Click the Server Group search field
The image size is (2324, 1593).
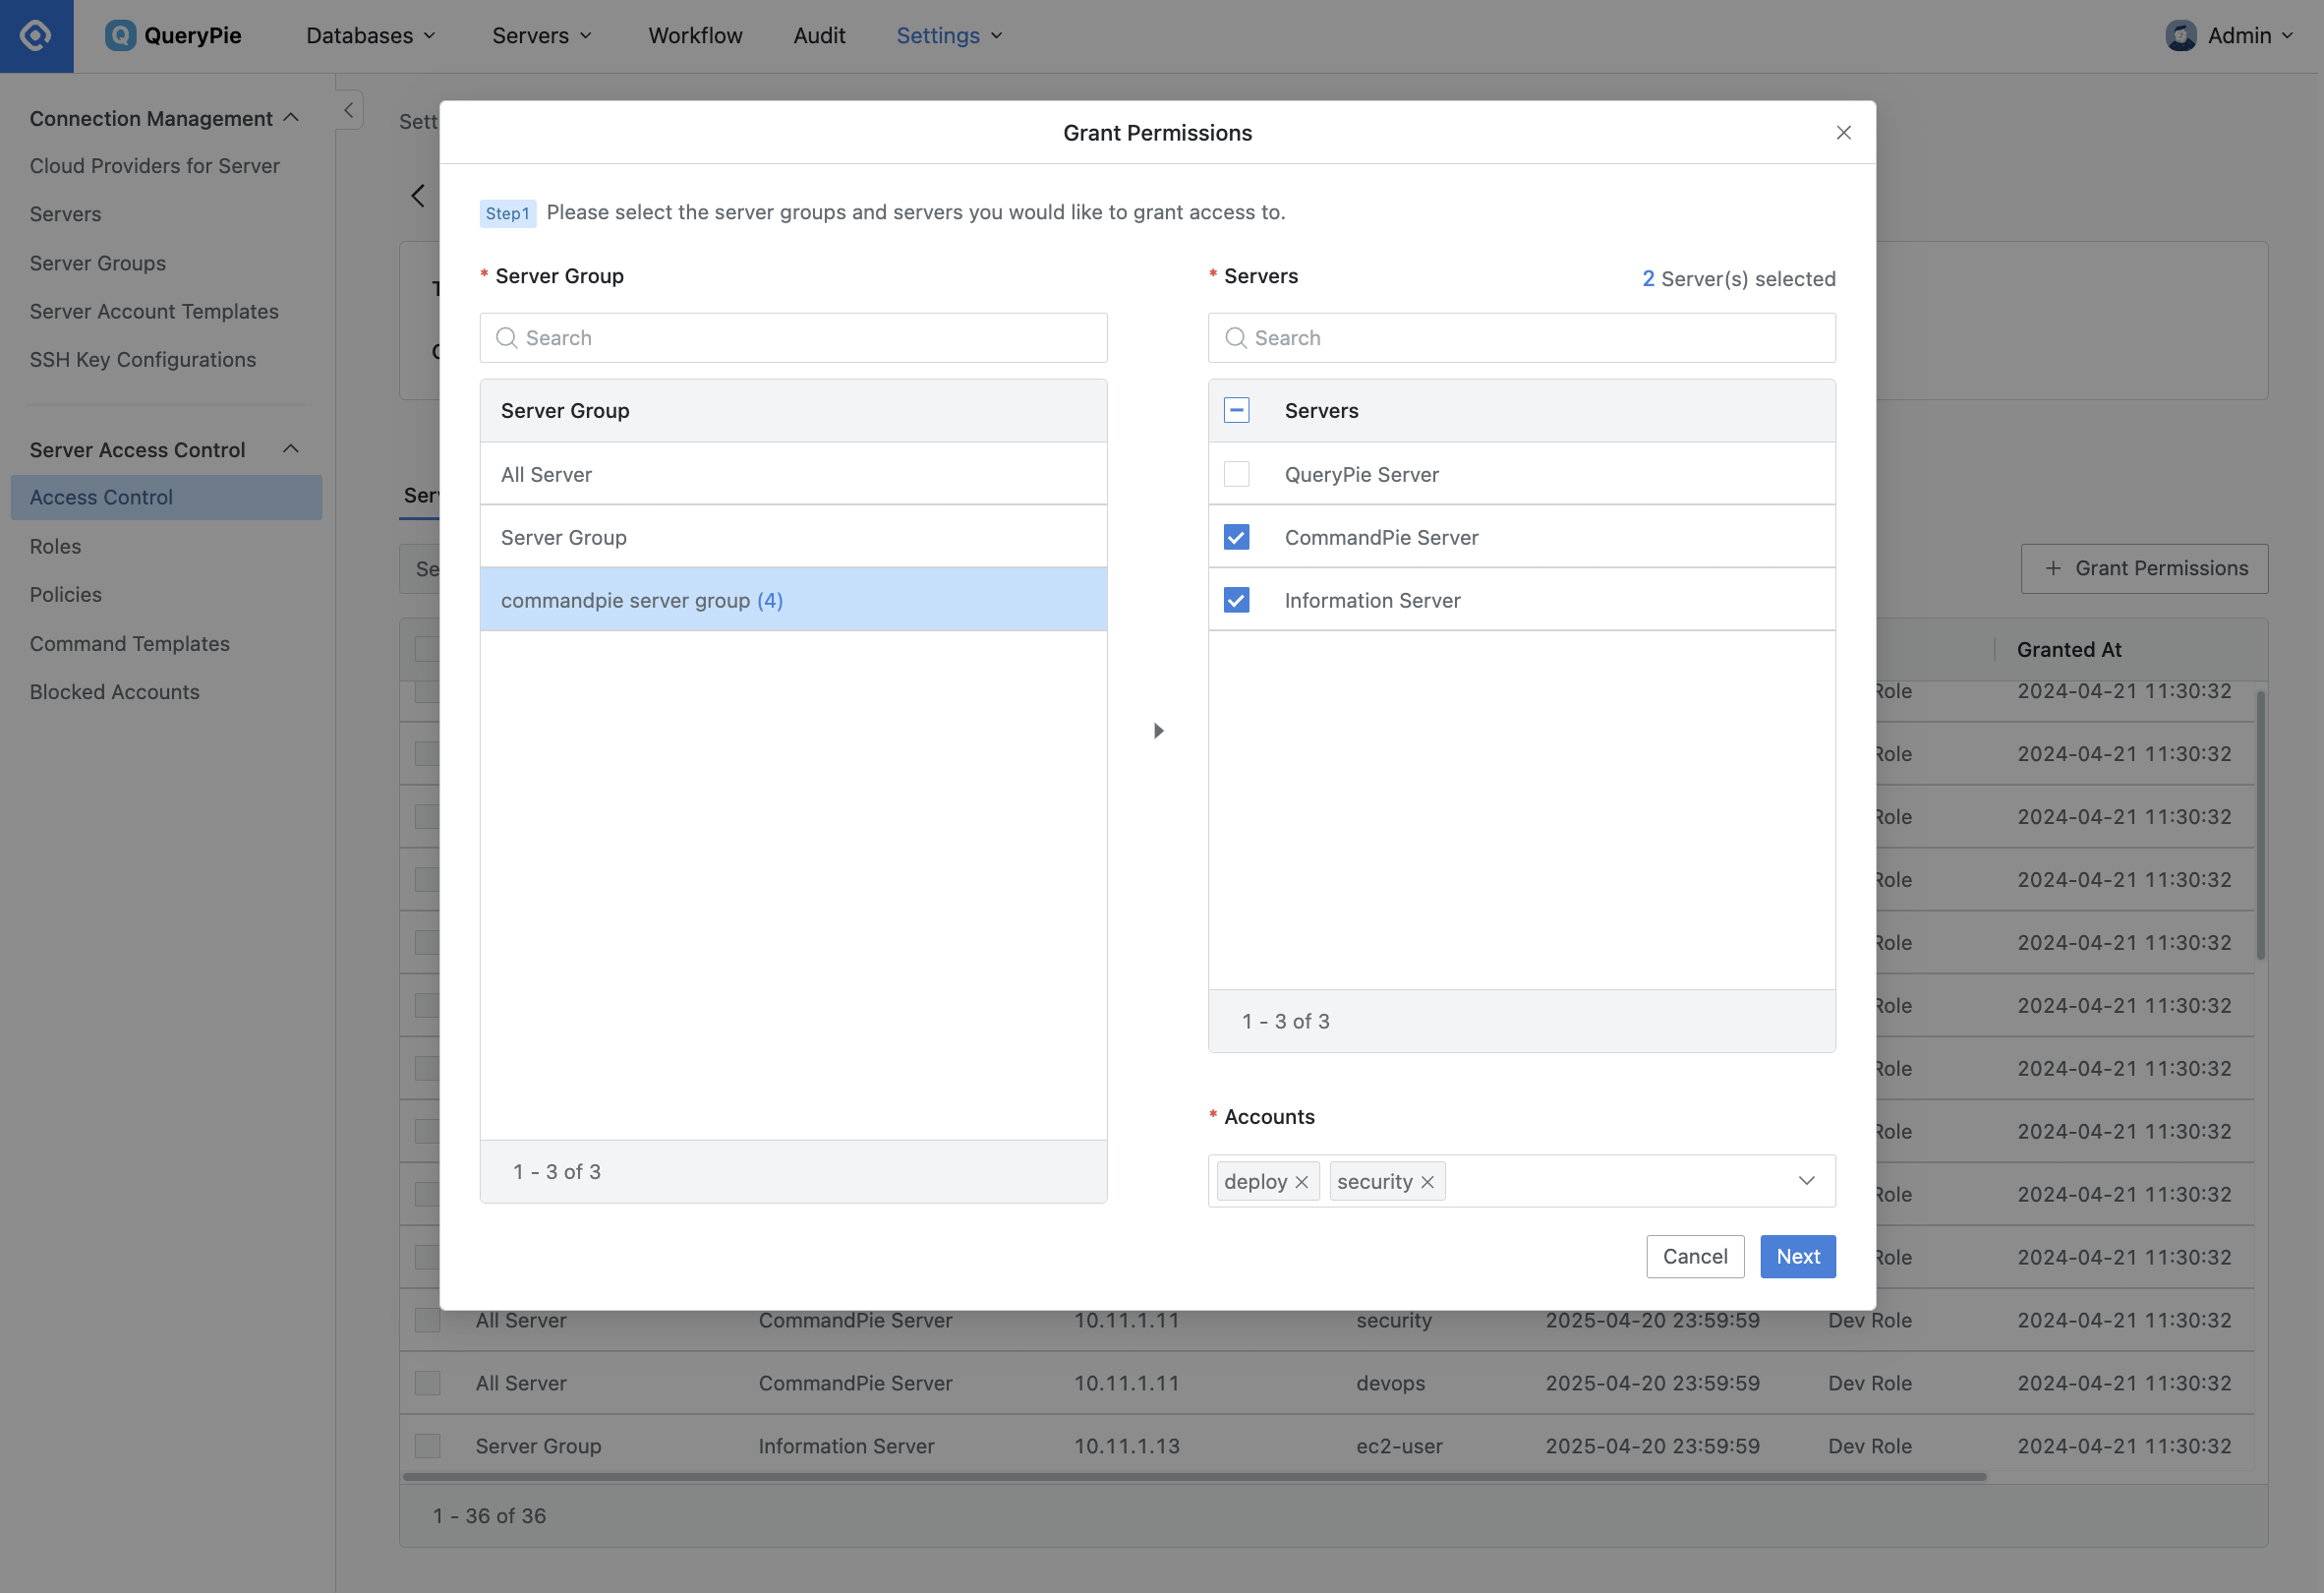tap(793, 338)
